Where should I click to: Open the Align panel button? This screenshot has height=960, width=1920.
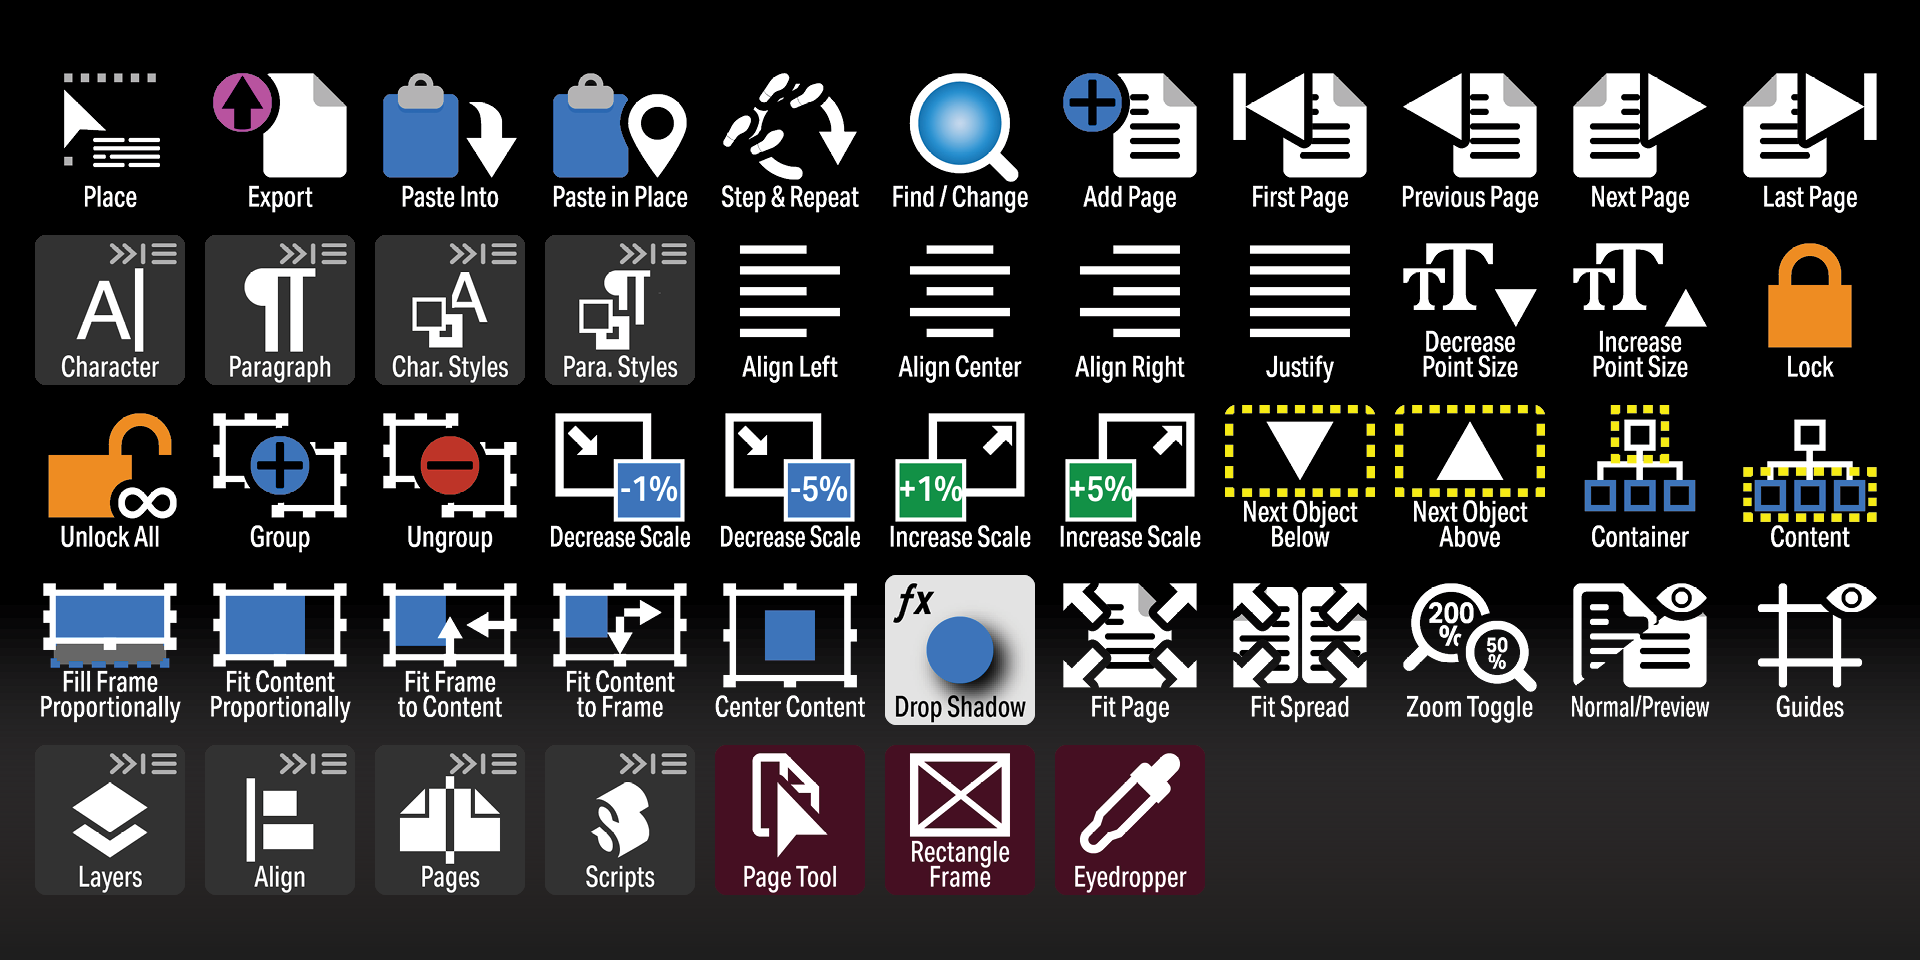[280, 820]
